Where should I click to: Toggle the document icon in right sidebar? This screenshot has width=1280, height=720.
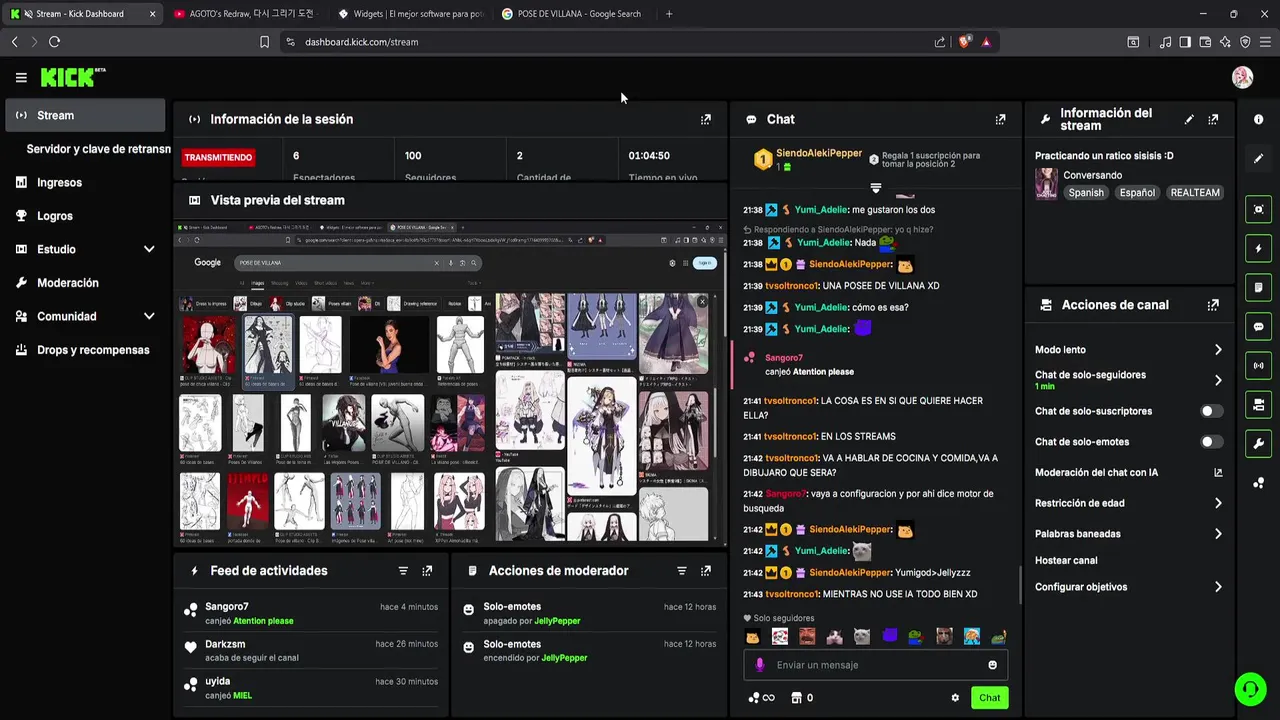[1258, 287]
